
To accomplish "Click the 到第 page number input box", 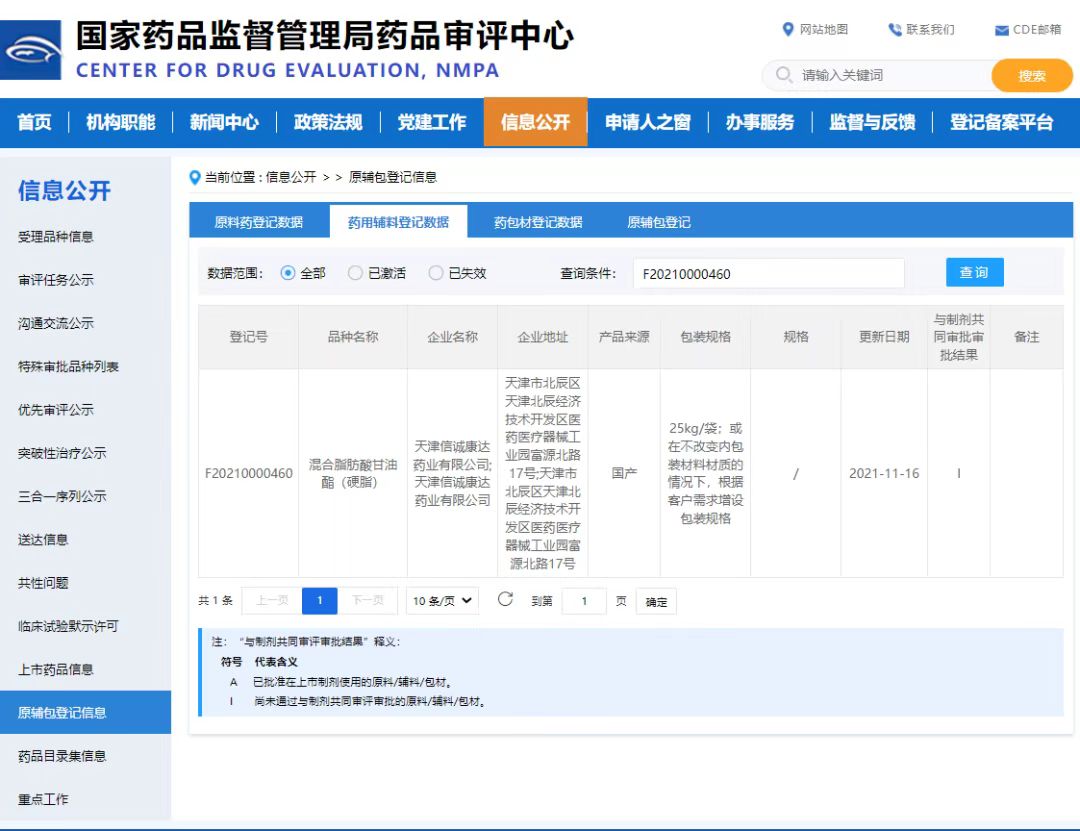I will [584, 601].
